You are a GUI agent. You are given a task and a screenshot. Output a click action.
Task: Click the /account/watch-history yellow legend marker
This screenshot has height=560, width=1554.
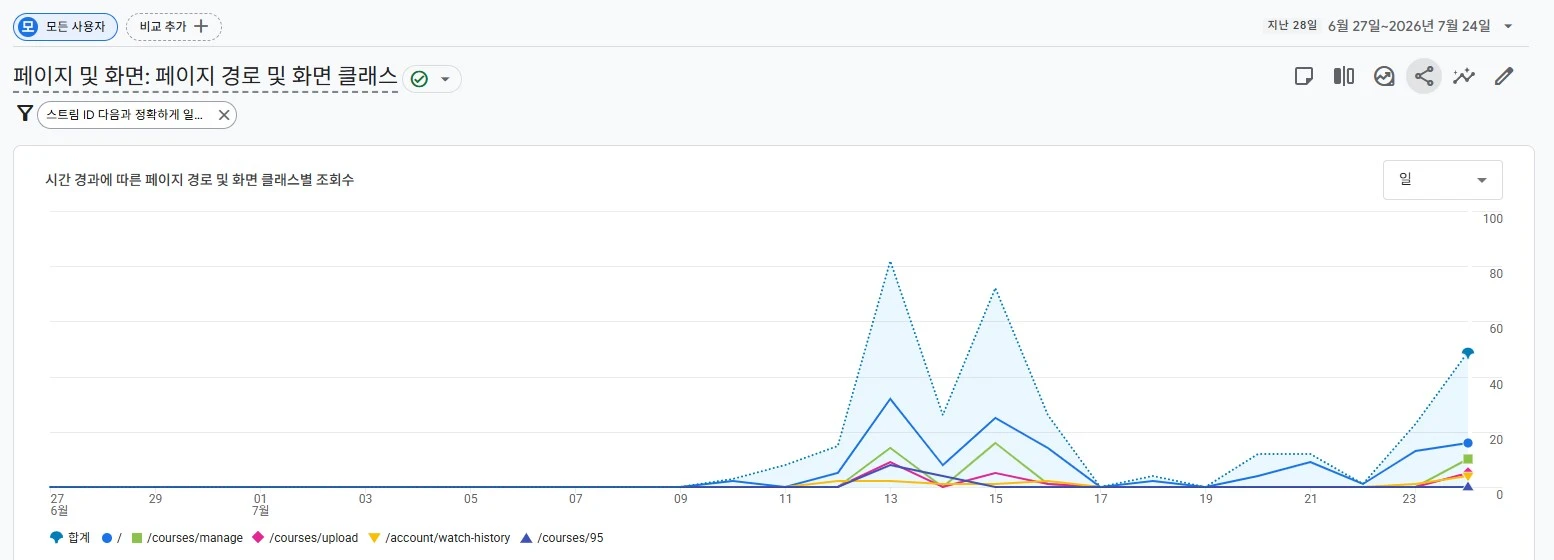pyautogui.click(x=374, y=538)
